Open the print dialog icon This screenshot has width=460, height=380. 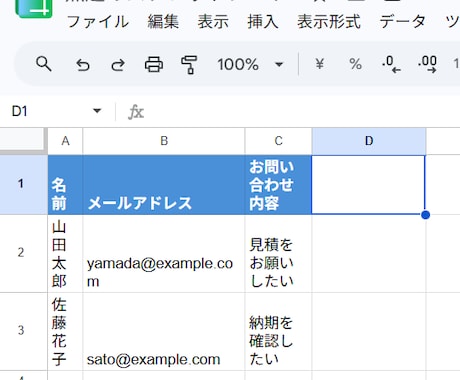pyautogui.click(x=154, y=64)
